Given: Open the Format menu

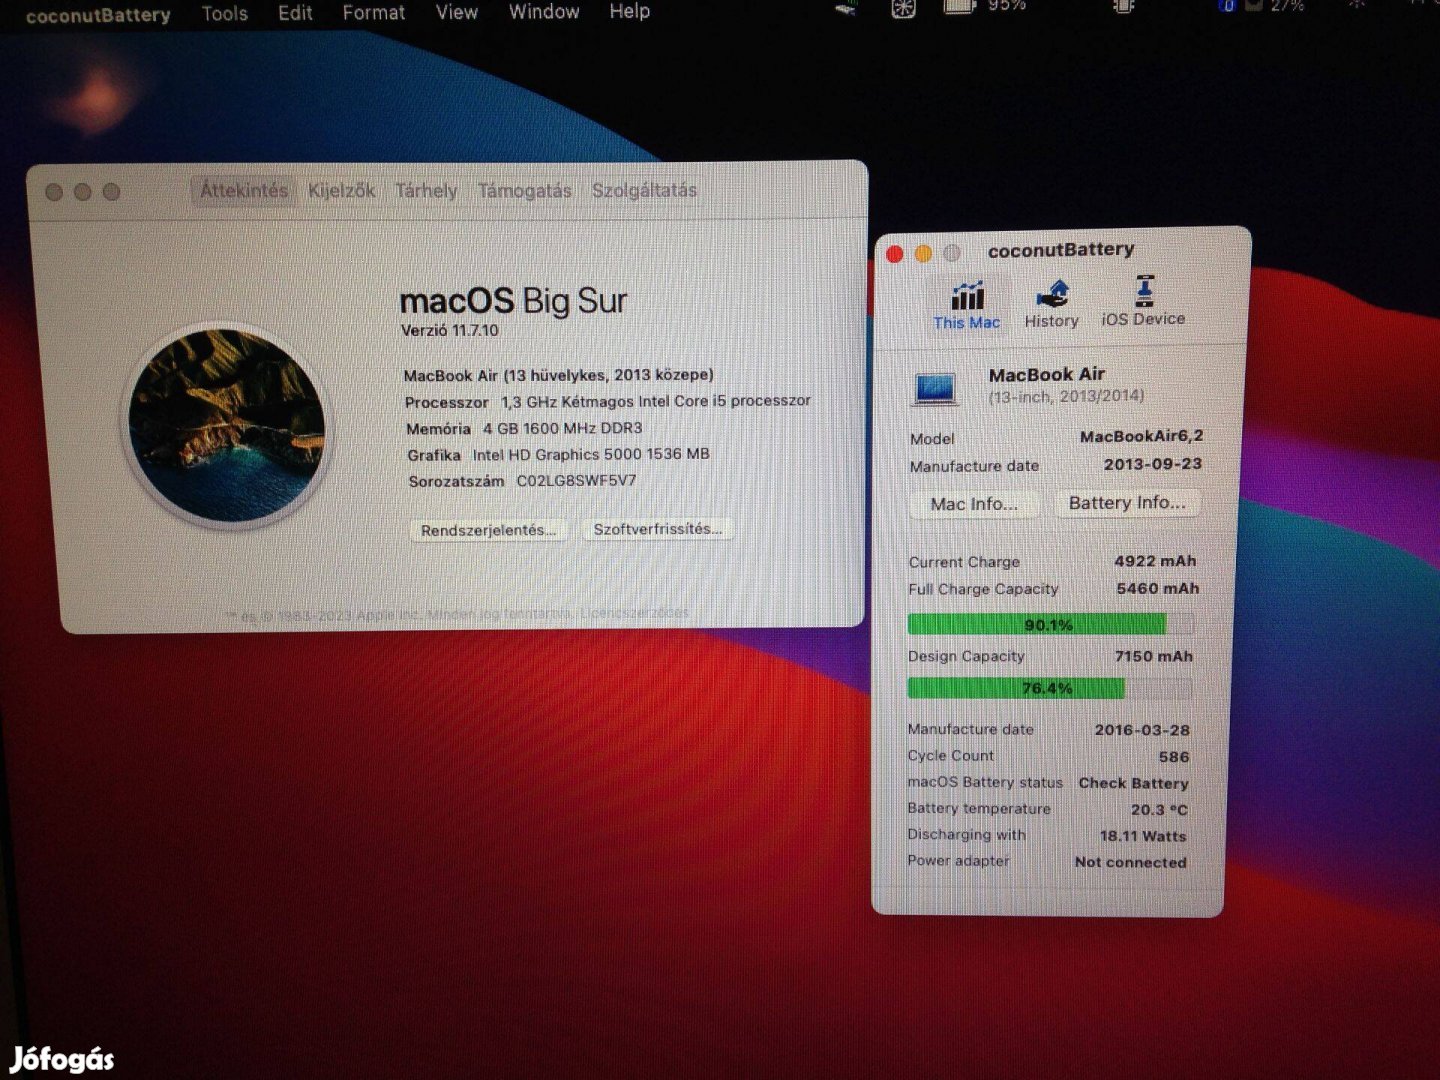Looking at the screenshot, I should [373, 13].
